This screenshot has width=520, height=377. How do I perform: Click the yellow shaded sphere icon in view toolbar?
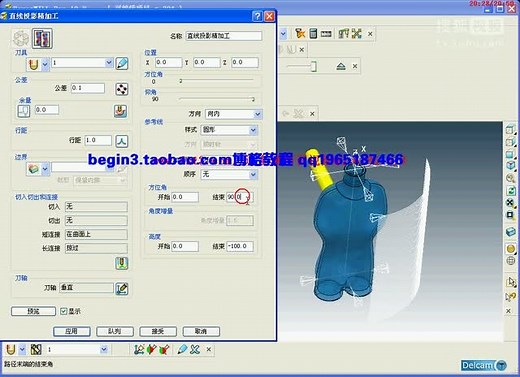pyautogui.click(x=510, y=249)
